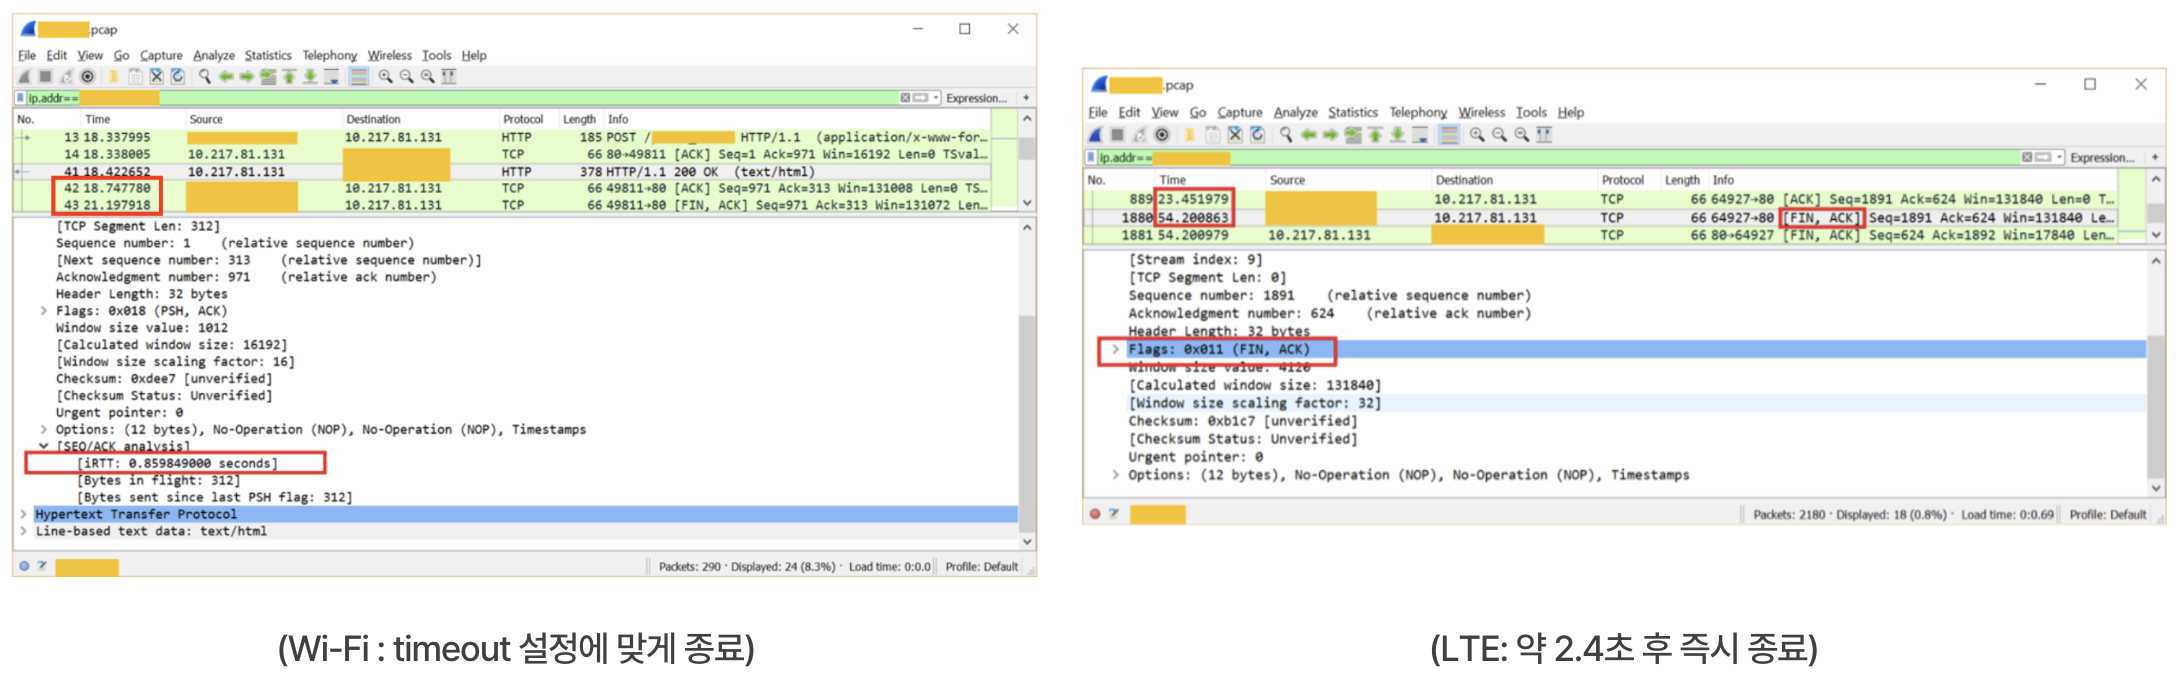
Task: Restart current capture icon in left window
Action: point(66,77)
